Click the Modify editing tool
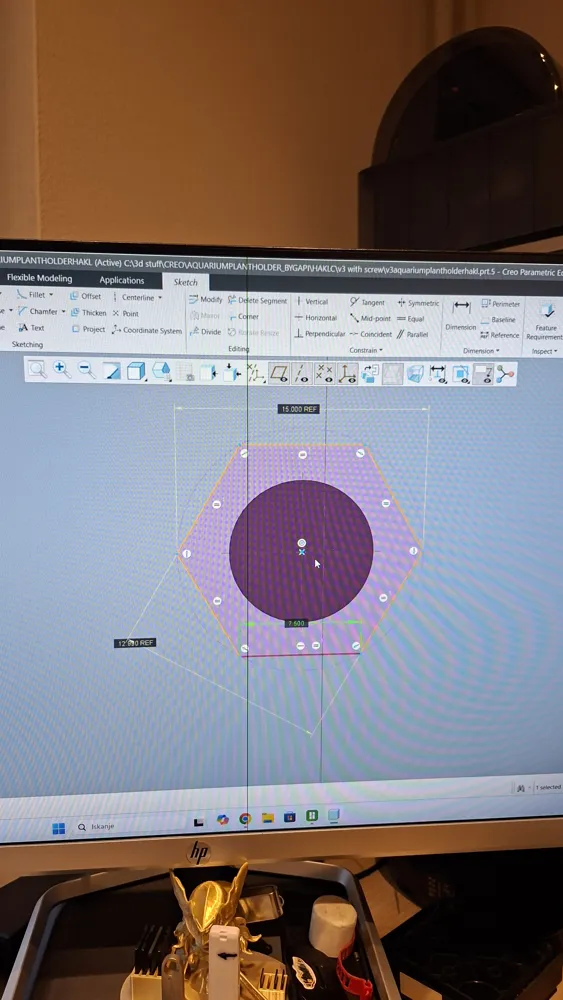563x1000 pixels. tap(205, 299)
